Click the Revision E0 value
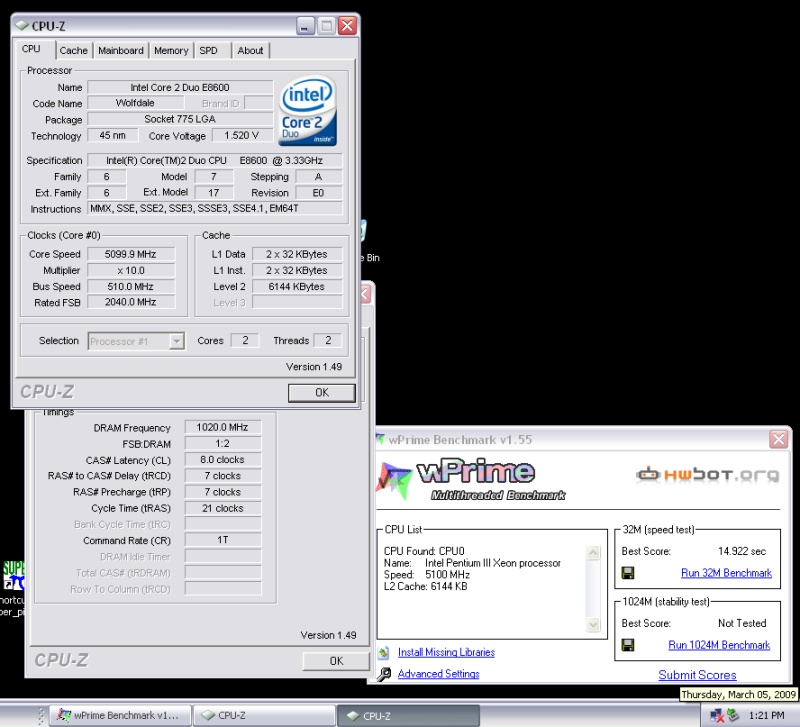The height and width of the screenshot is (727, 800). pyautogui.click(x=318, y=193)
